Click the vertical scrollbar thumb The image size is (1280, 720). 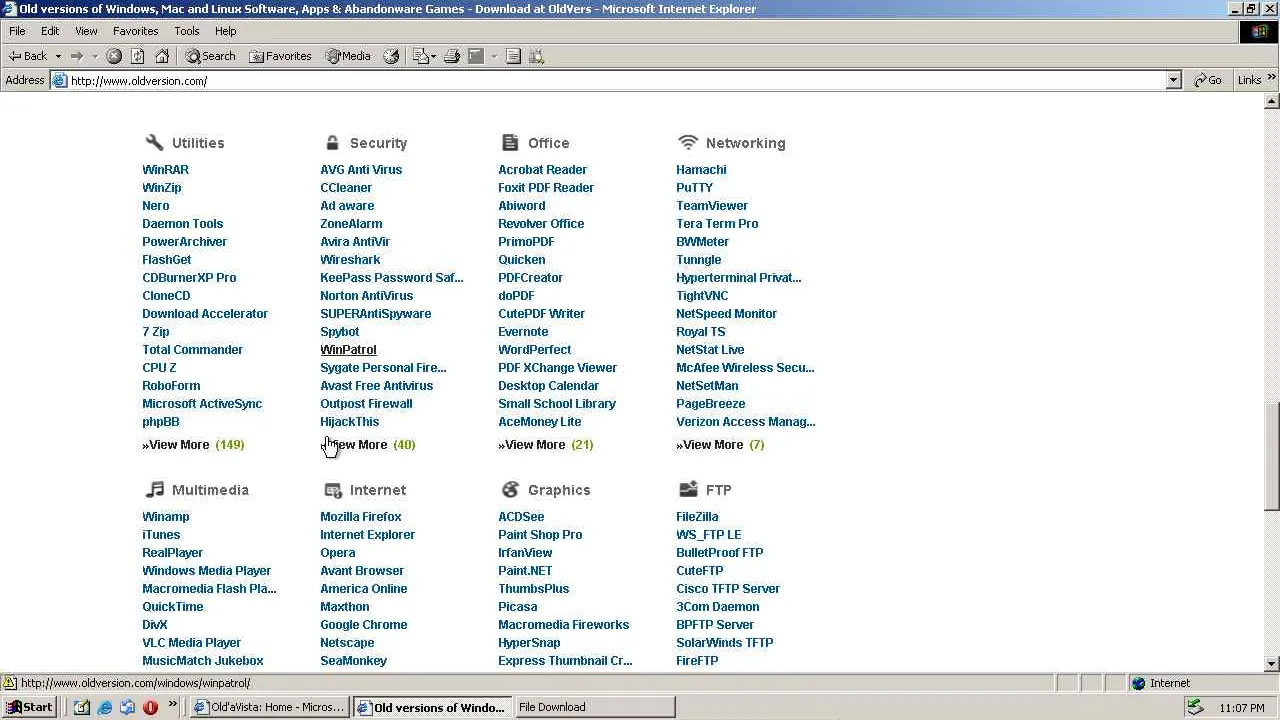tap(1272, 456)
